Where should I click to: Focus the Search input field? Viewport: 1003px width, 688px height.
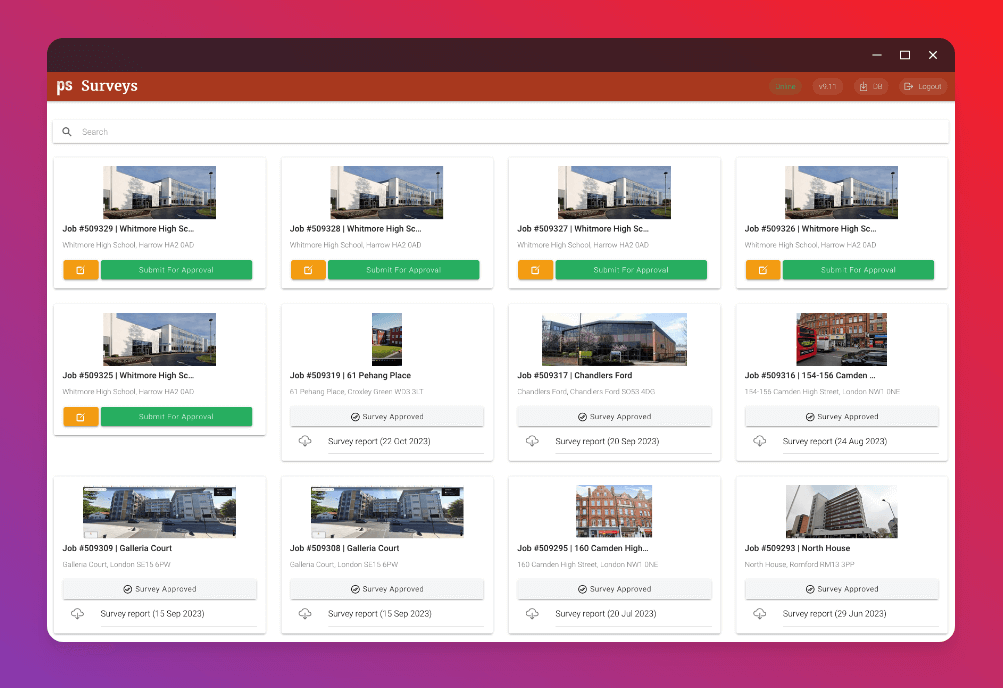[501, 132]
